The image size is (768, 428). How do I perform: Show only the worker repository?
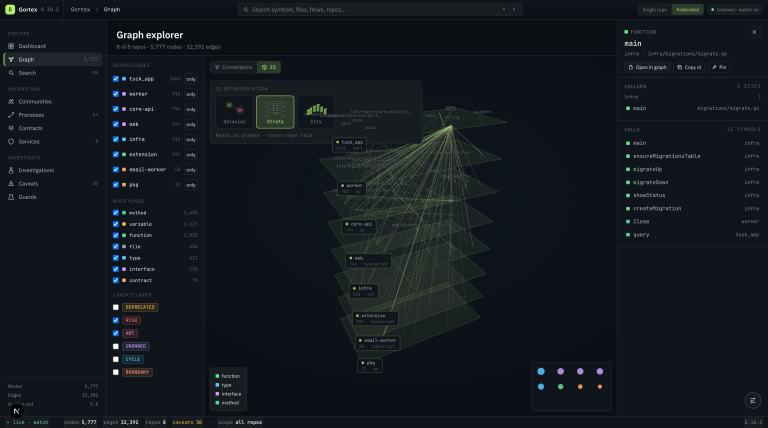(191, 94)
